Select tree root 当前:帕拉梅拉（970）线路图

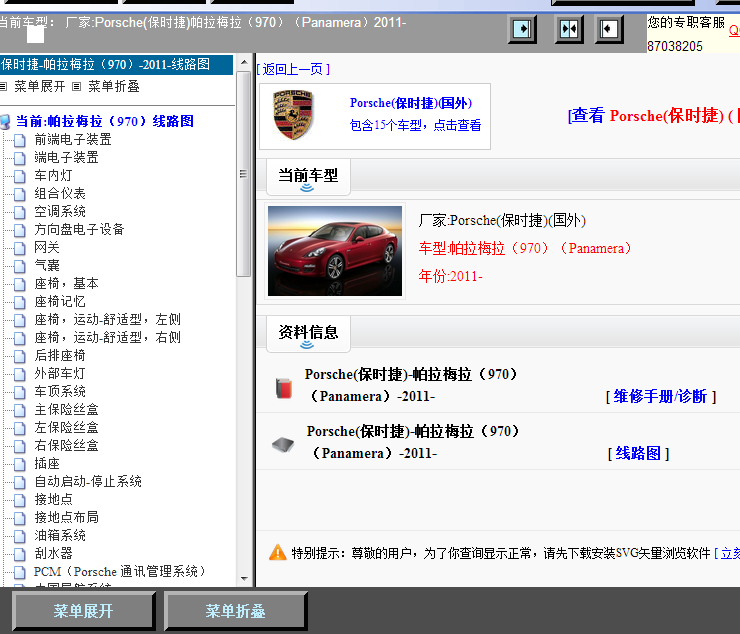(105, 121)
